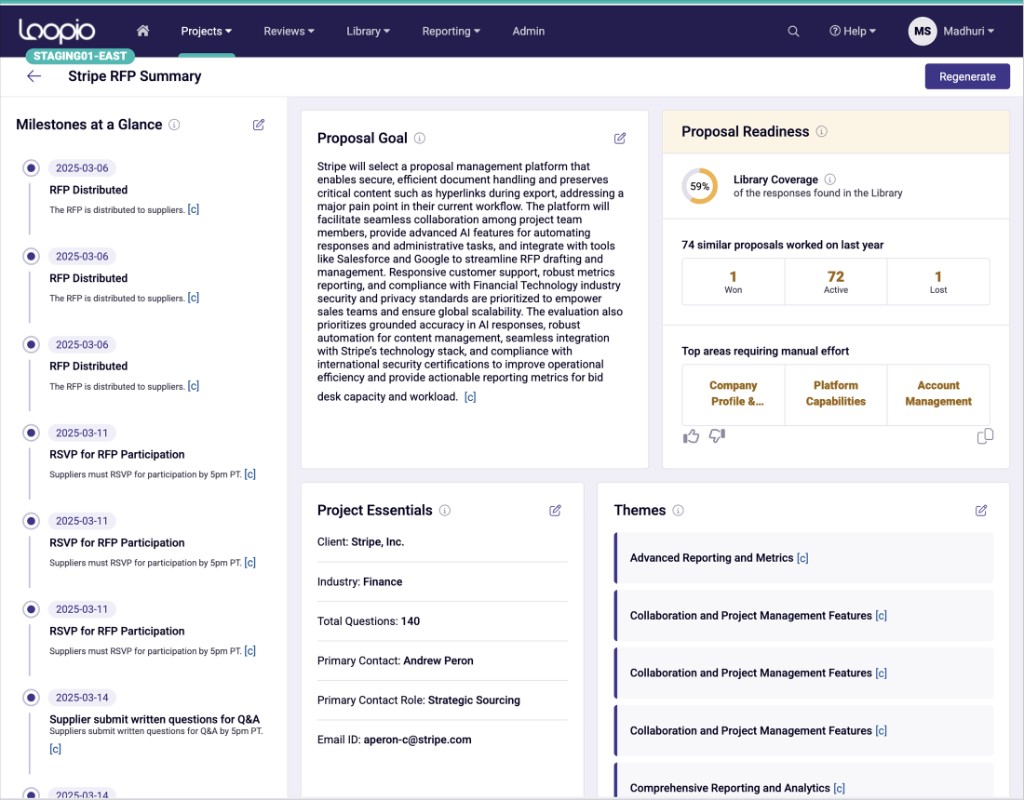The height and width of the screenshot is (800, 1024).
Task: Click the Stripe RFP Summary title
Action: [x=135, y=76]
